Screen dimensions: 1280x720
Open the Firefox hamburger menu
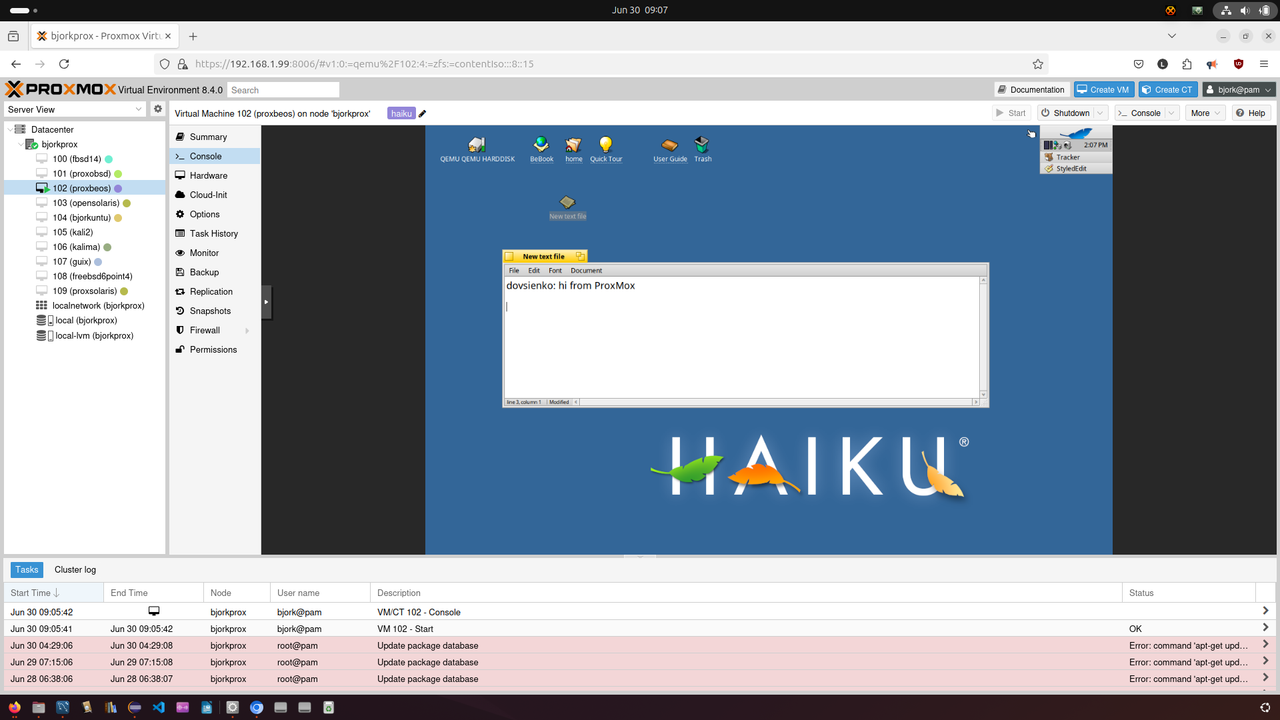(1264, 64)
